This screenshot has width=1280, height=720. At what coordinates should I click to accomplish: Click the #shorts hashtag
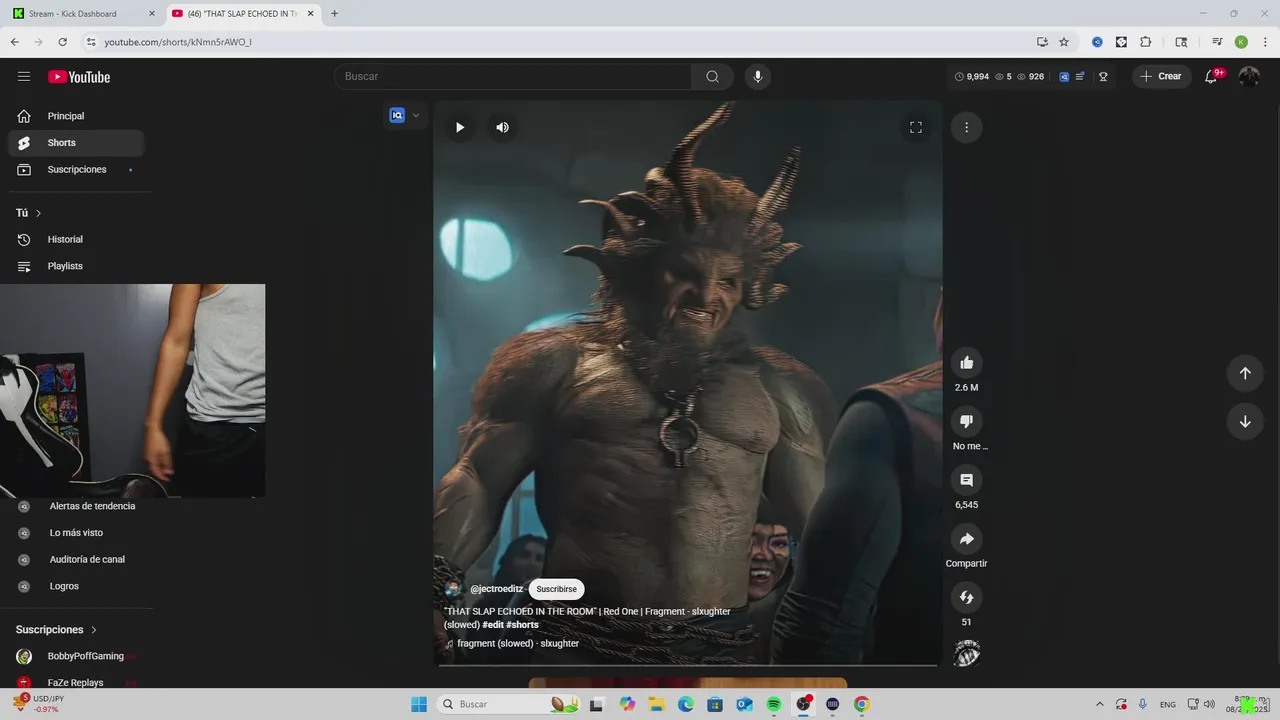[522, 625]
